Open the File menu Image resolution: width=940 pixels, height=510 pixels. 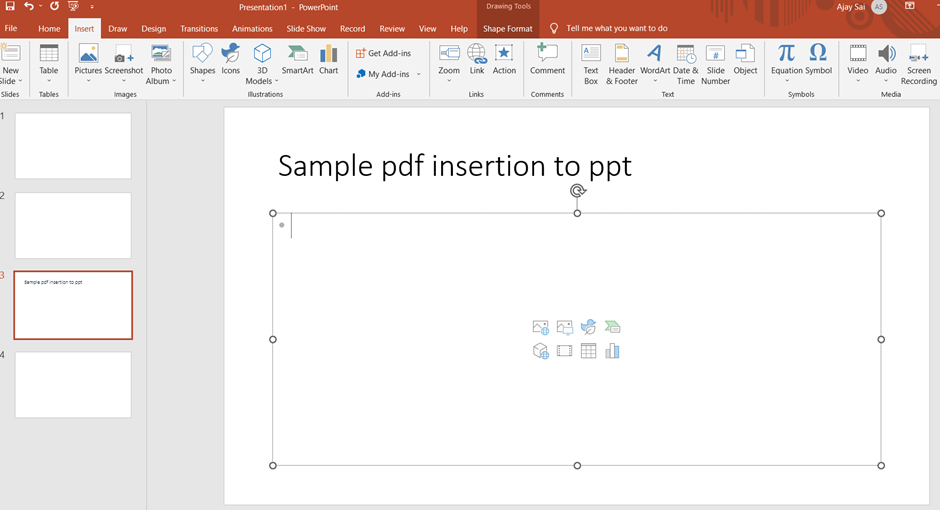(11, 28)
